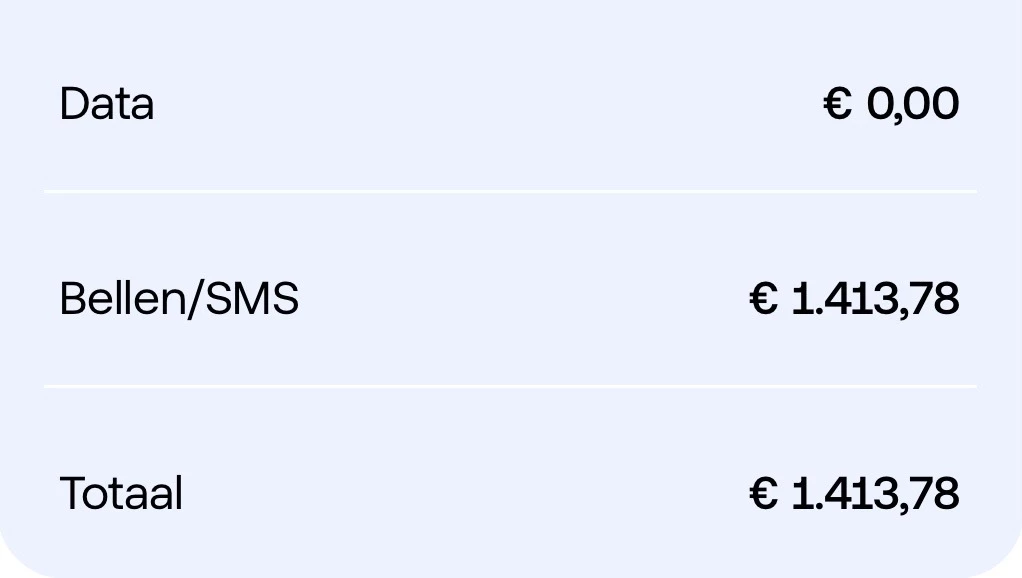Click the divider above the Totaal row
Image resolution: width=1022 pixels, height=578 pixels.
(510, 386)
